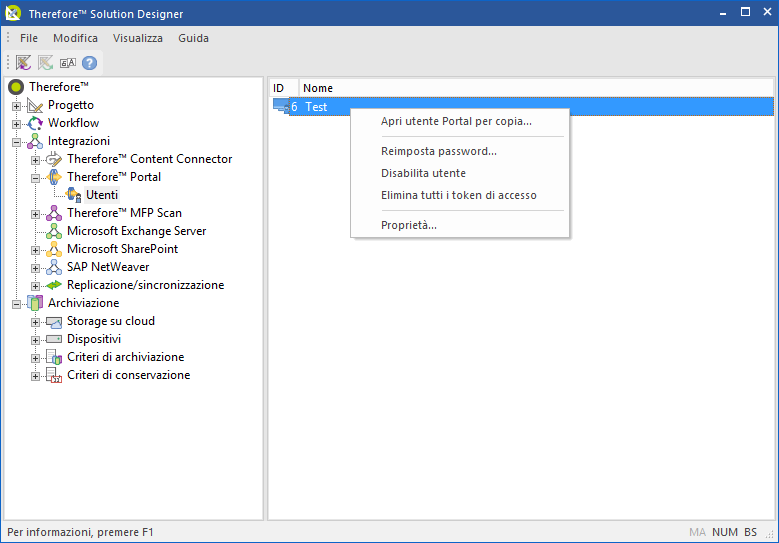779x543 pixels.
Task: Open the Visualizza menu
Action: (138, 38)
